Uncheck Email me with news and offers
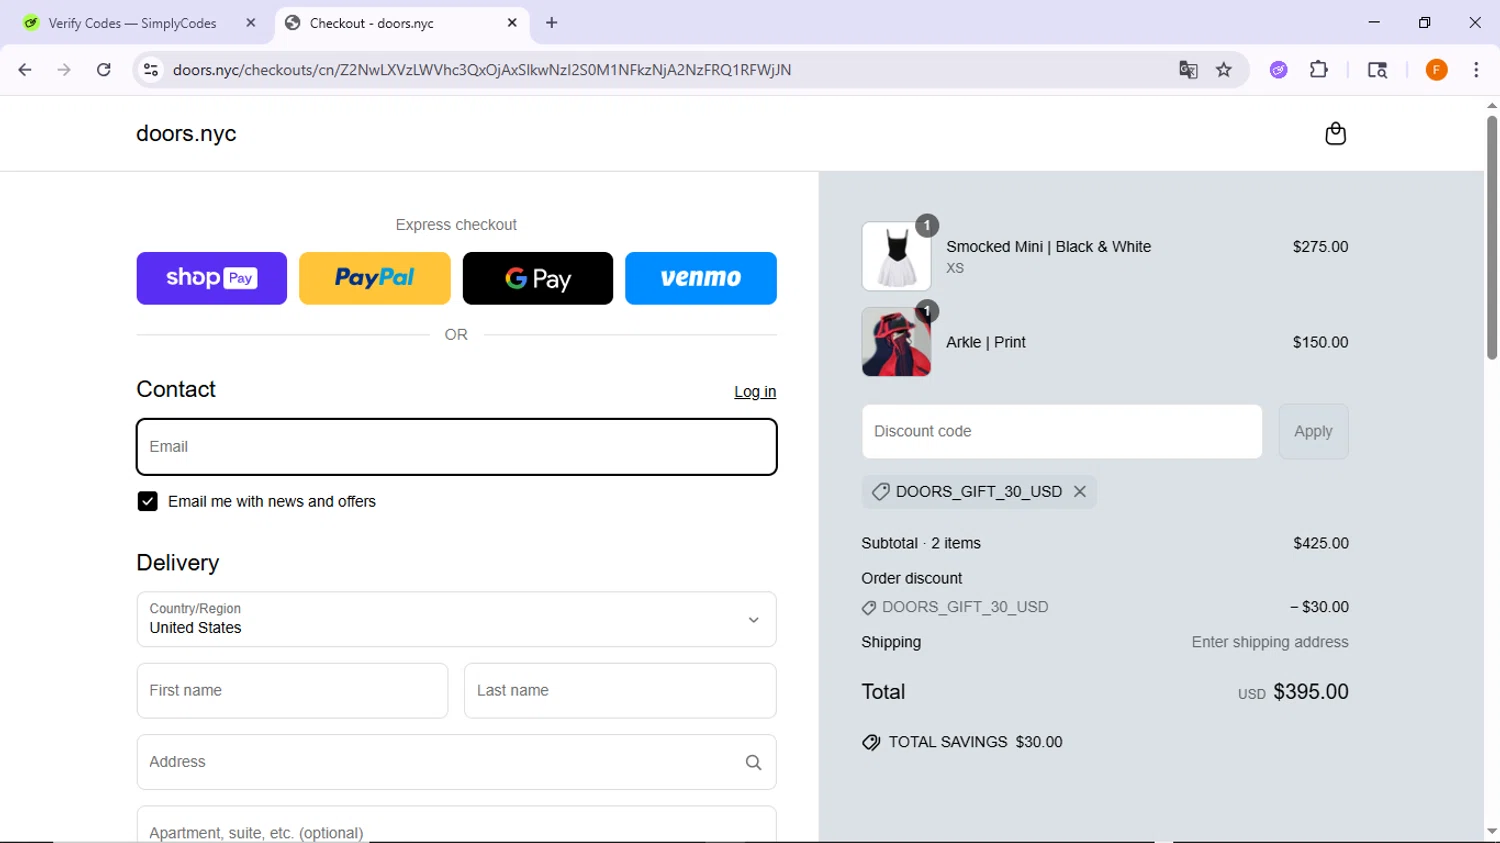The height and width of the screenshot is (843, 1500). 147,502
